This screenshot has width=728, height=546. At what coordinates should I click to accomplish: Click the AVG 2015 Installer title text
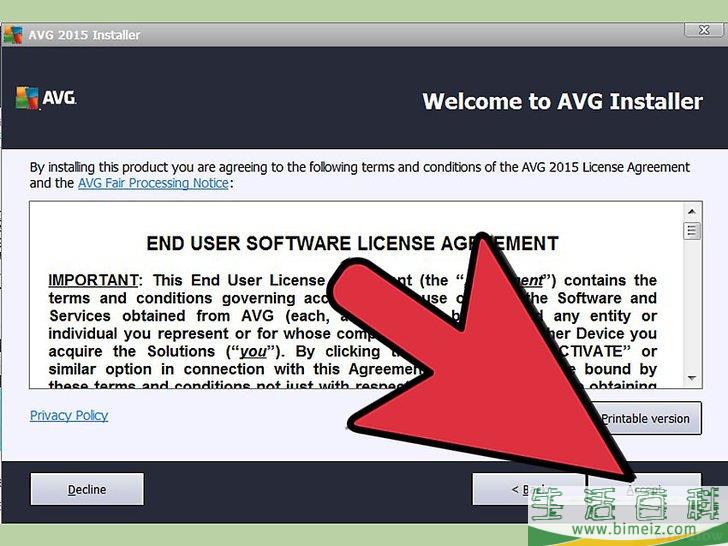coord(84,35)
